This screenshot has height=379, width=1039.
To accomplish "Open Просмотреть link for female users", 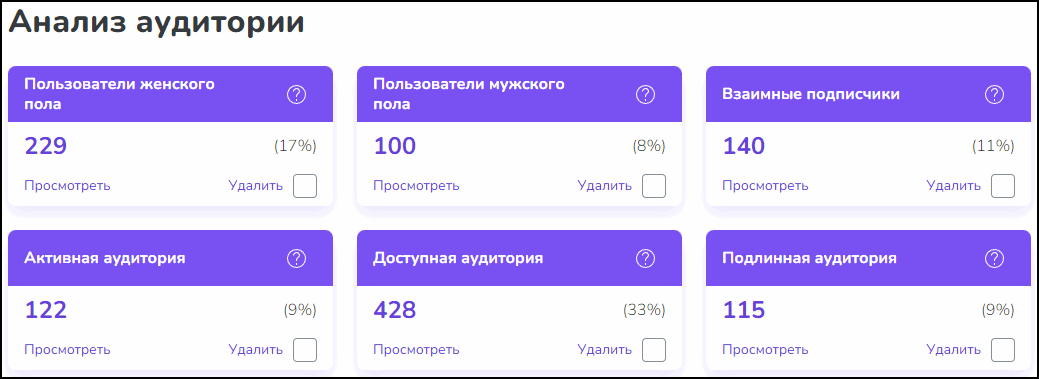I will pyautogui.click(x=68, y=186).
